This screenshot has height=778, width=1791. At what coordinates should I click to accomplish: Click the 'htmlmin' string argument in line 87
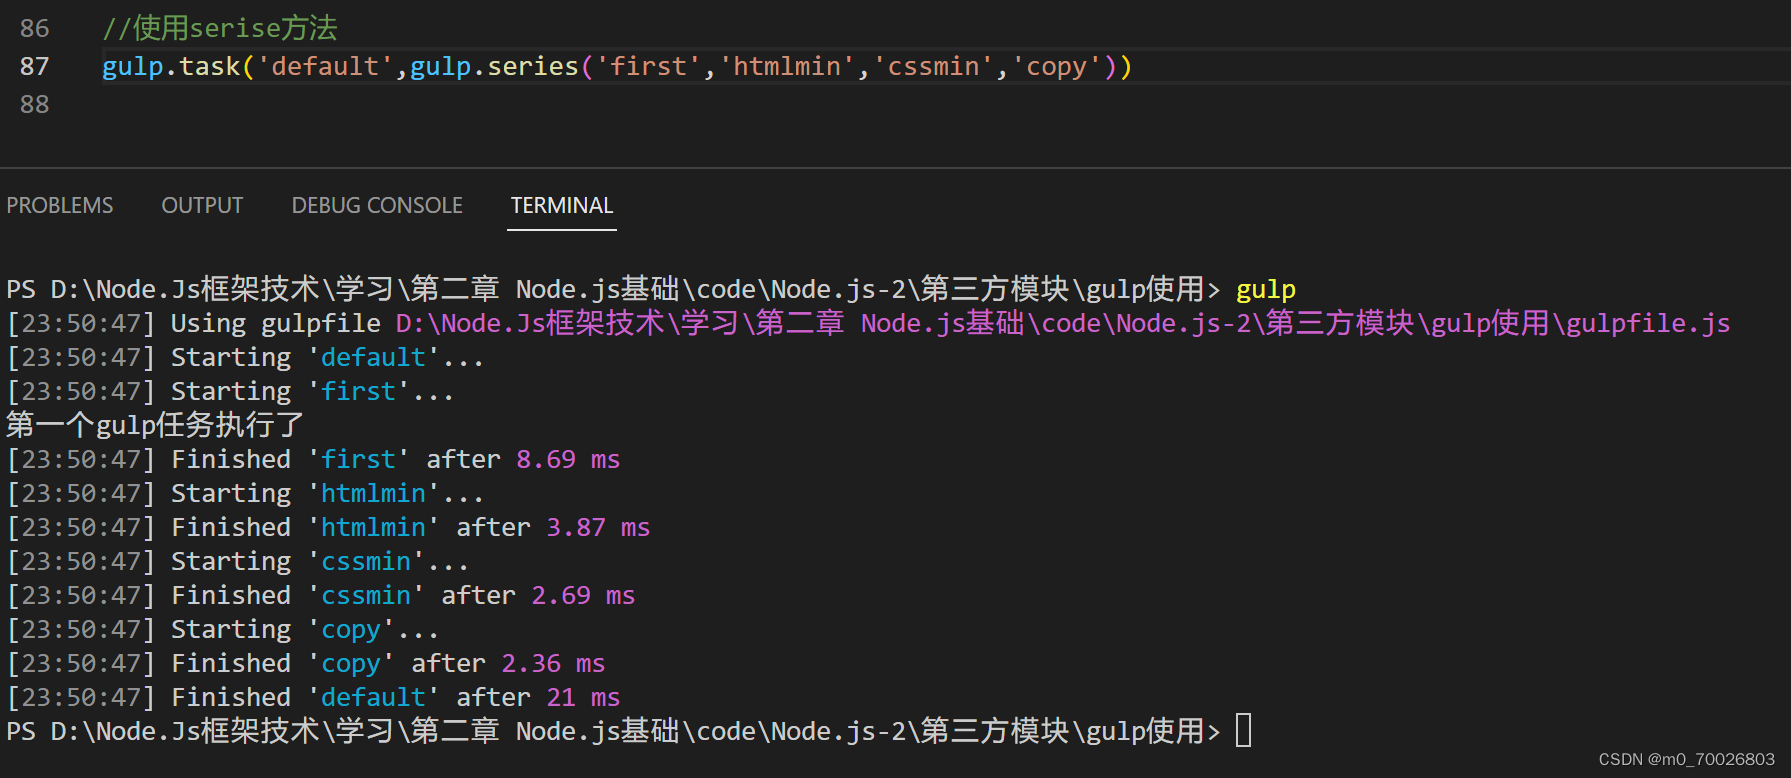pos(787,66)
